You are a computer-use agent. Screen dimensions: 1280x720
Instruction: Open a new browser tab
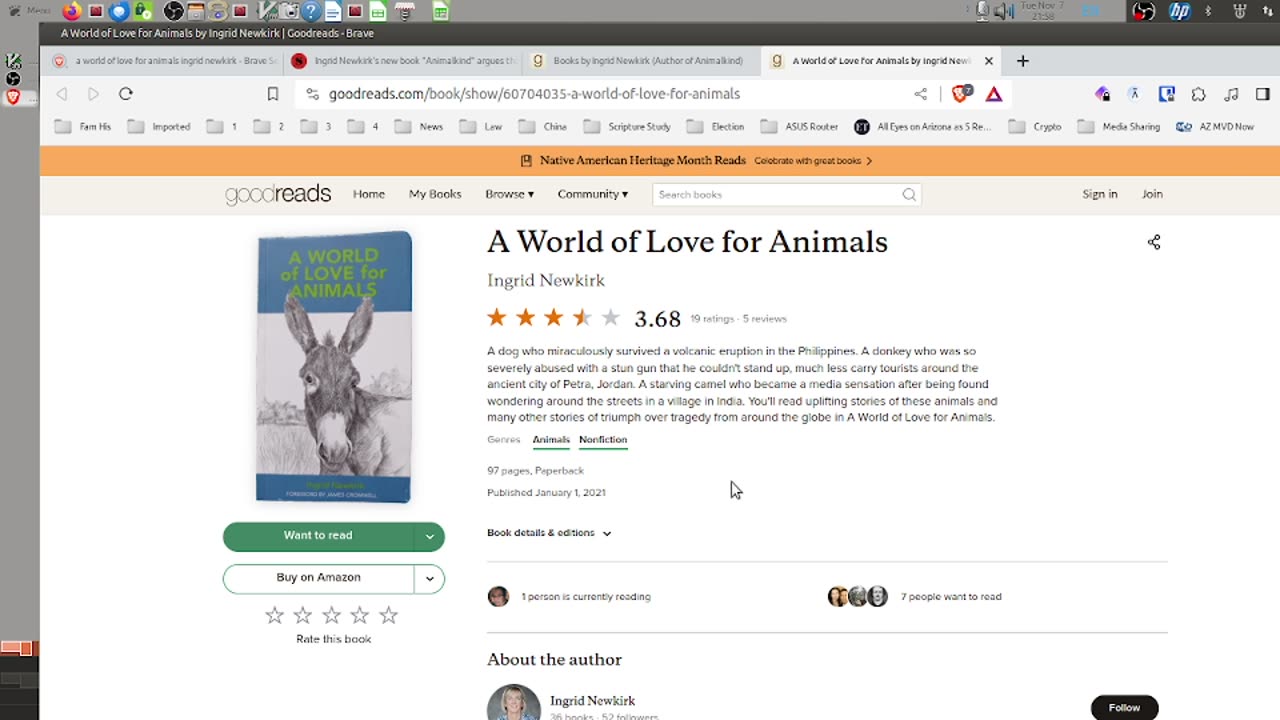coord(1022,61)
